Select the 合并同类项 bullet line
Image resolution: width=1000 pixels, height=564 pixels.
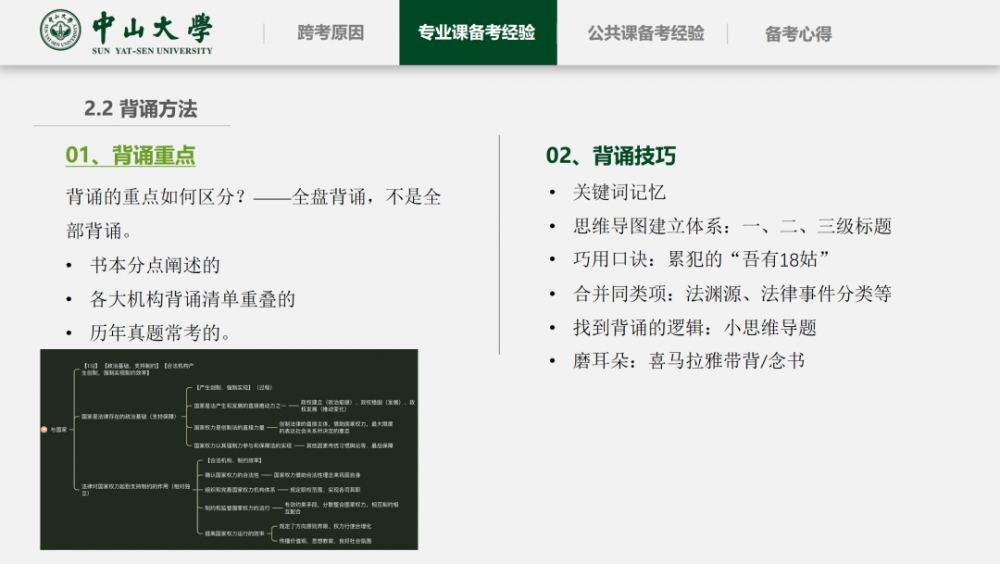(730, 294)
